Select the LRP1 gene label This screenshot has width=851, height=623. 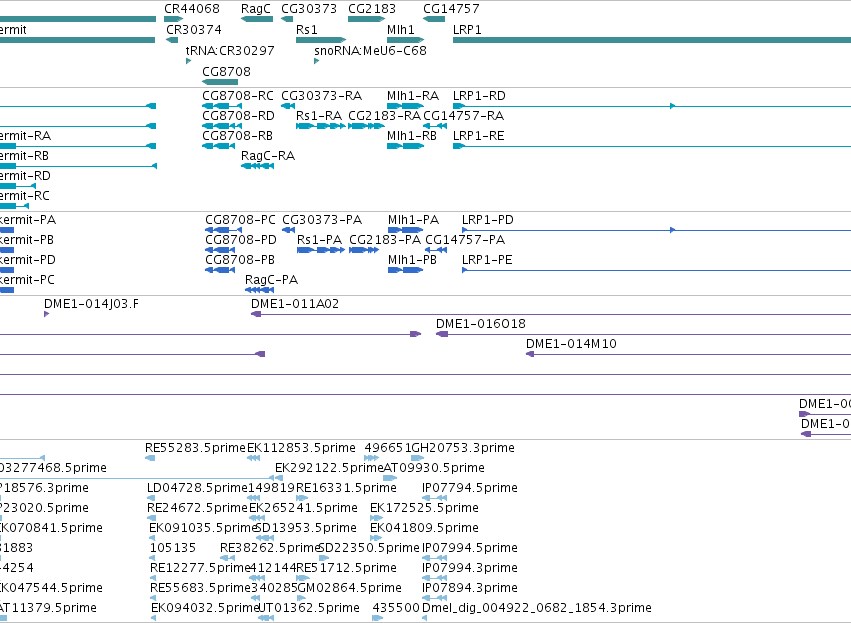coord(467,30)
